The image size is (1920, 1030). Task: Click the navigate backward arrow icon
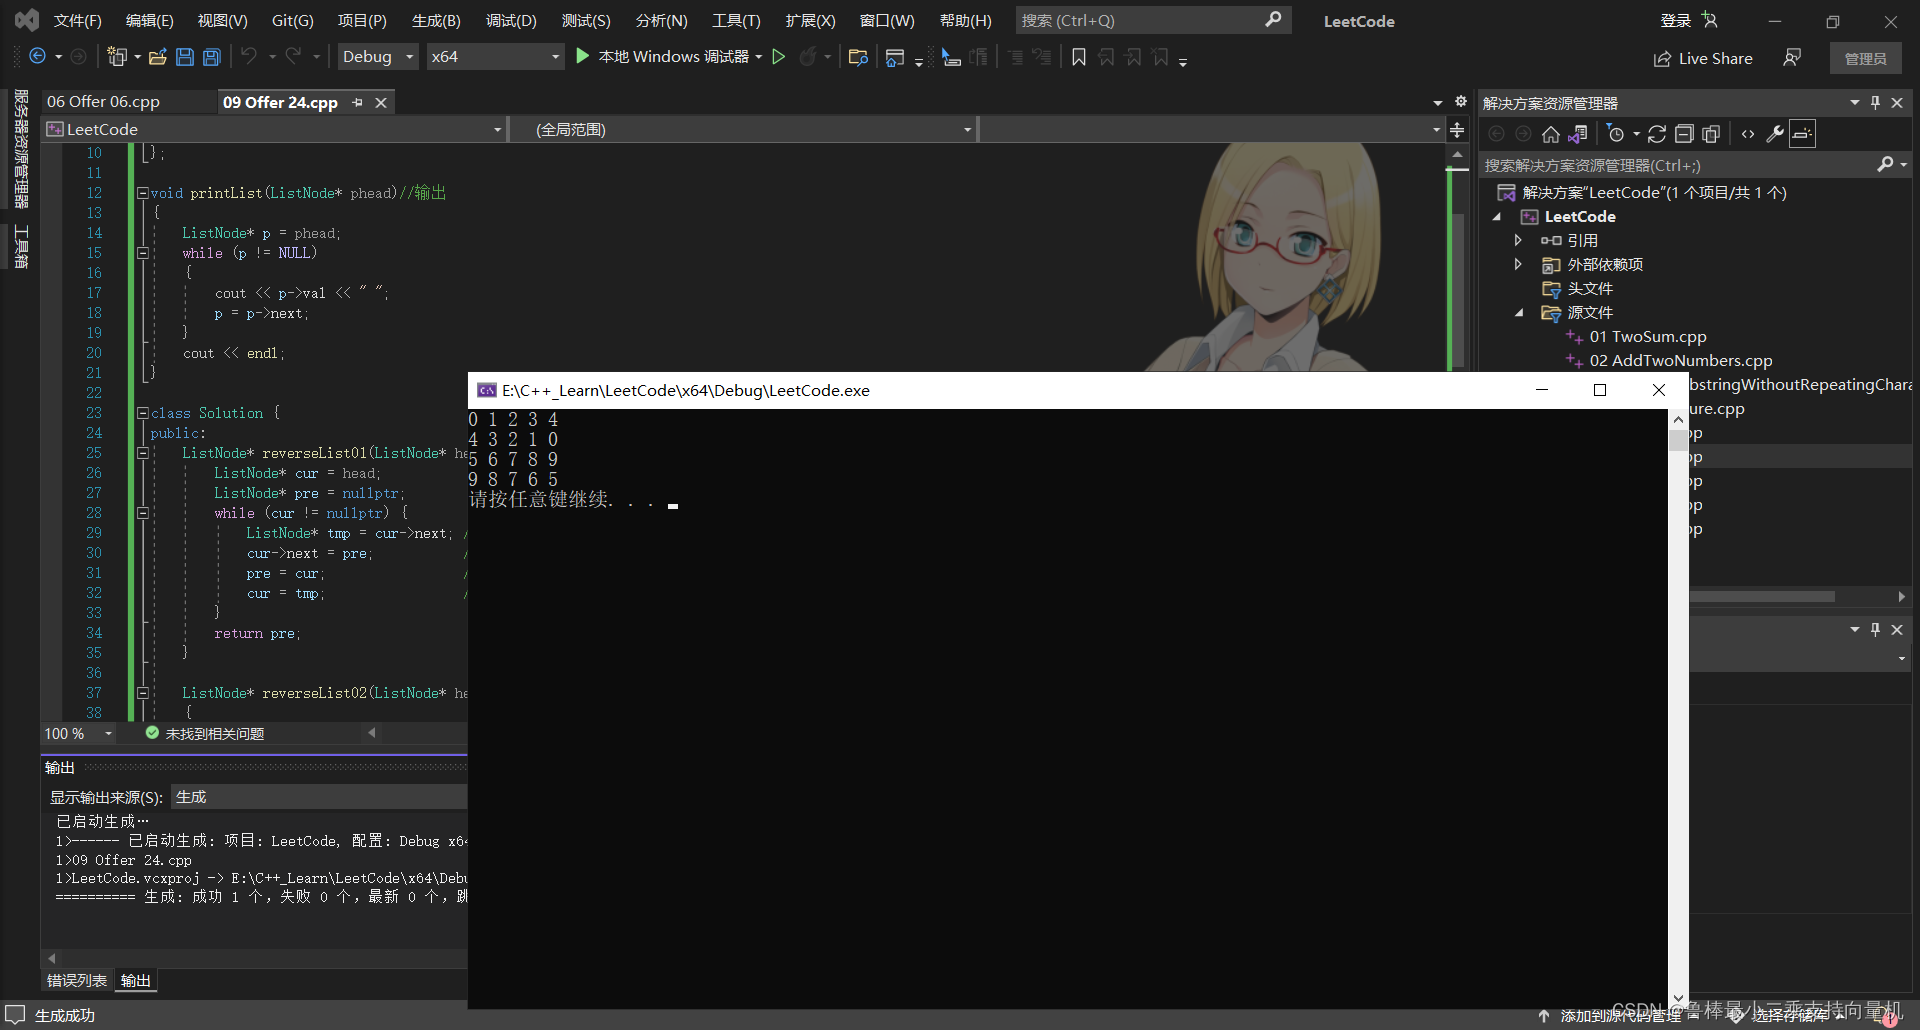37,57
